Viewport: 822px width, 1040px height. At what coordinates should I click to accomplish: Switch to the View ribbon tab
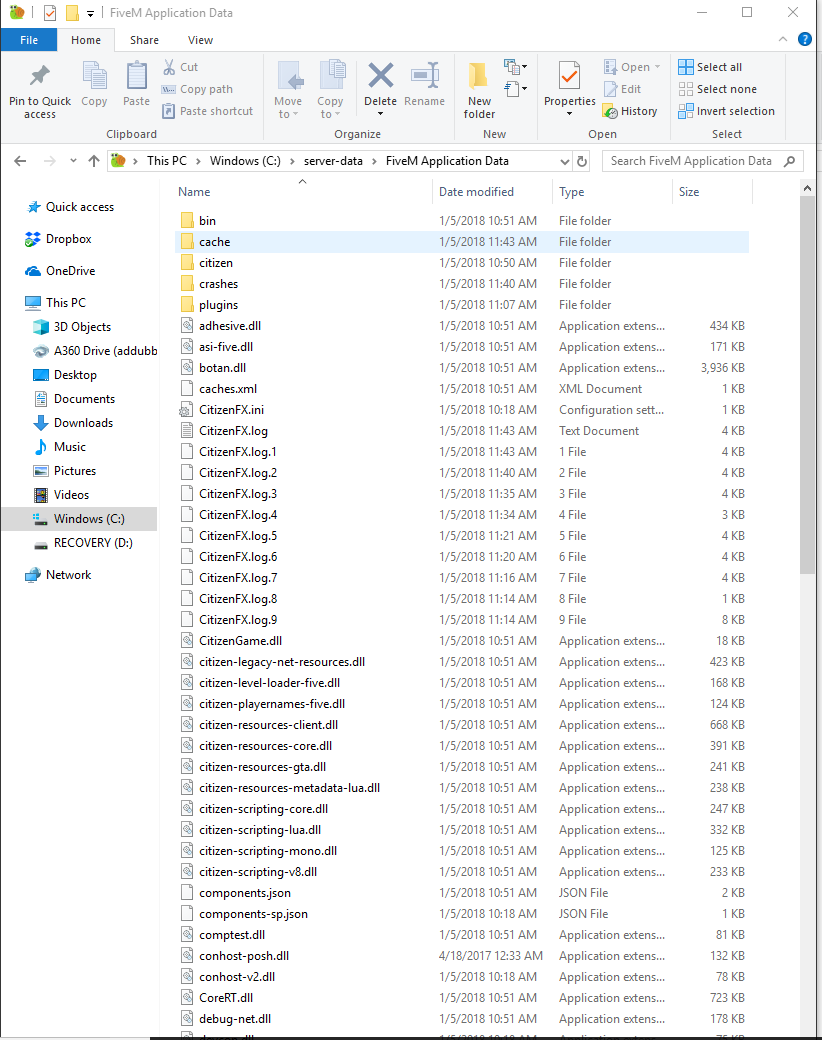(x=200, y=40)
